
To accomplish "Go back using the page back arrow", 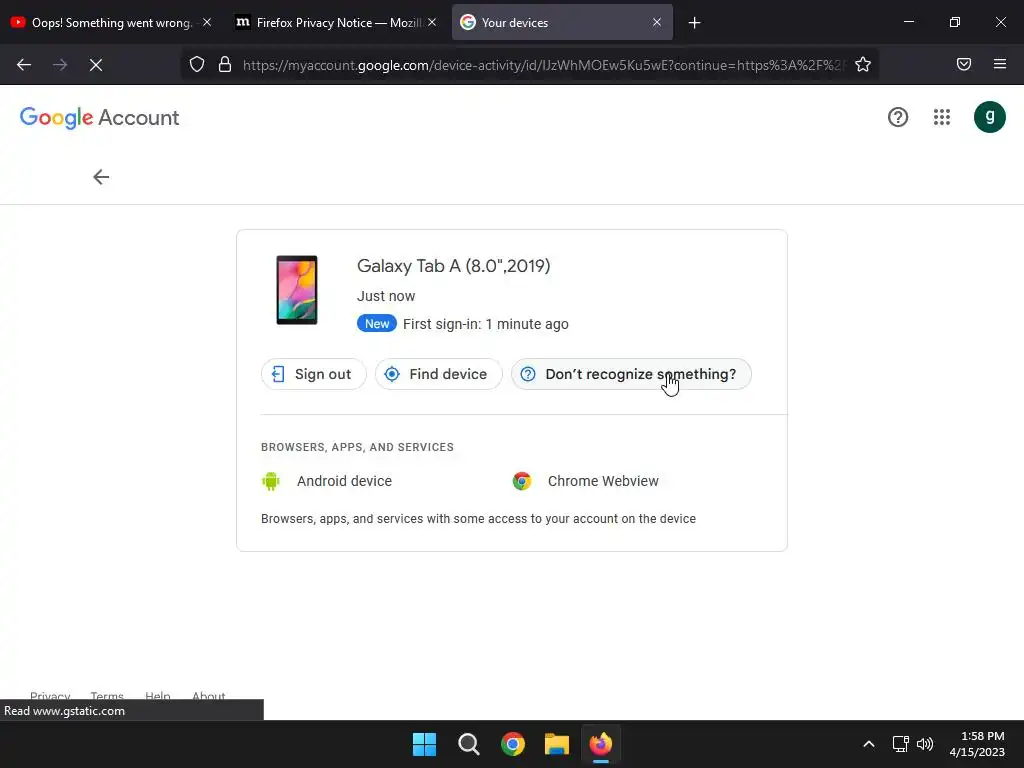I will coord(101,177).
